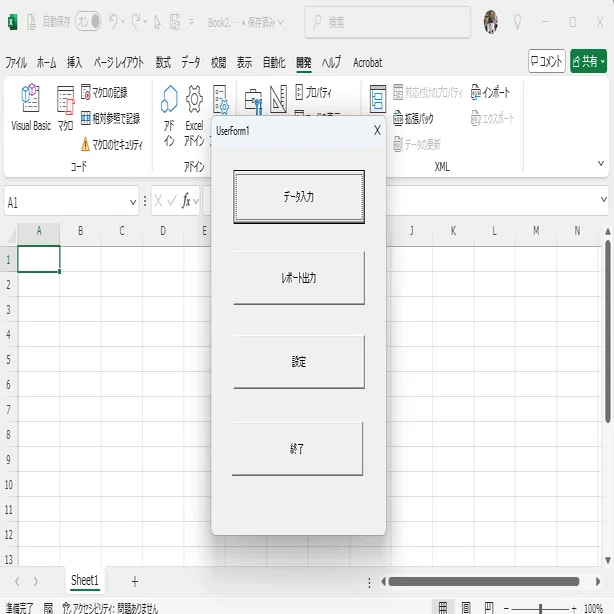Switch to page layout view icon
Screen dimensions: 614x614
pyautogui.click(x=466, y=608)
